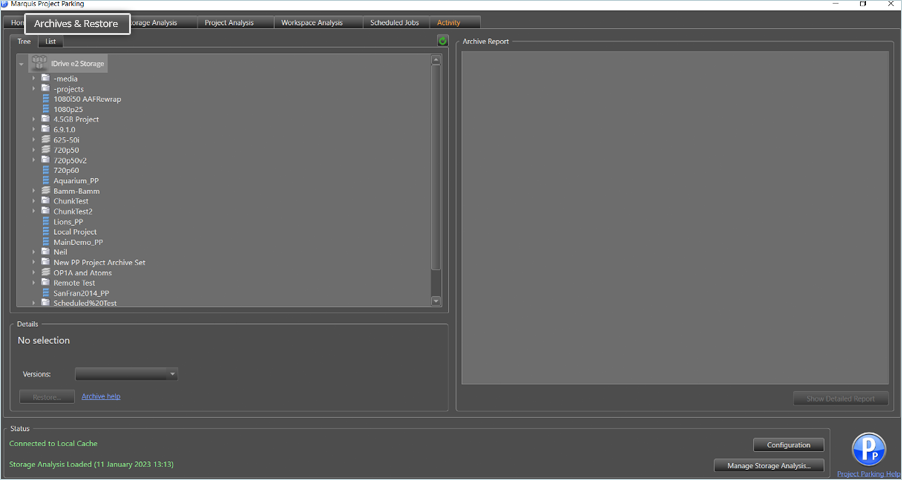Switch to the Project Analysis tab

tap(229, 22)
